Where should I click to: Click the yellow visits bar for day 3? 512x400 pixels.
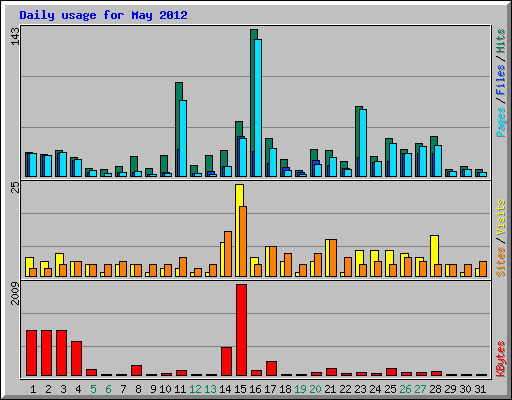click(x=58, y=265)
